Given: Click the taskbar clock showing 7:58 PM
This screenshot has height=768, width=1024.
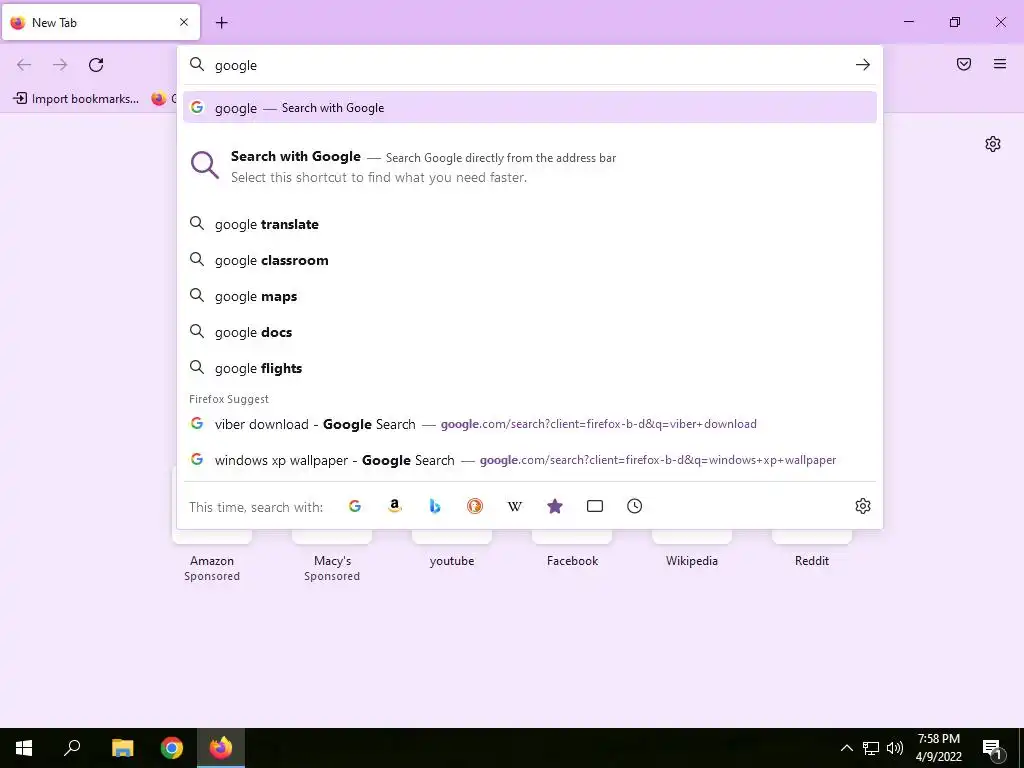Looking at the screenshot, I should point(938,748).
